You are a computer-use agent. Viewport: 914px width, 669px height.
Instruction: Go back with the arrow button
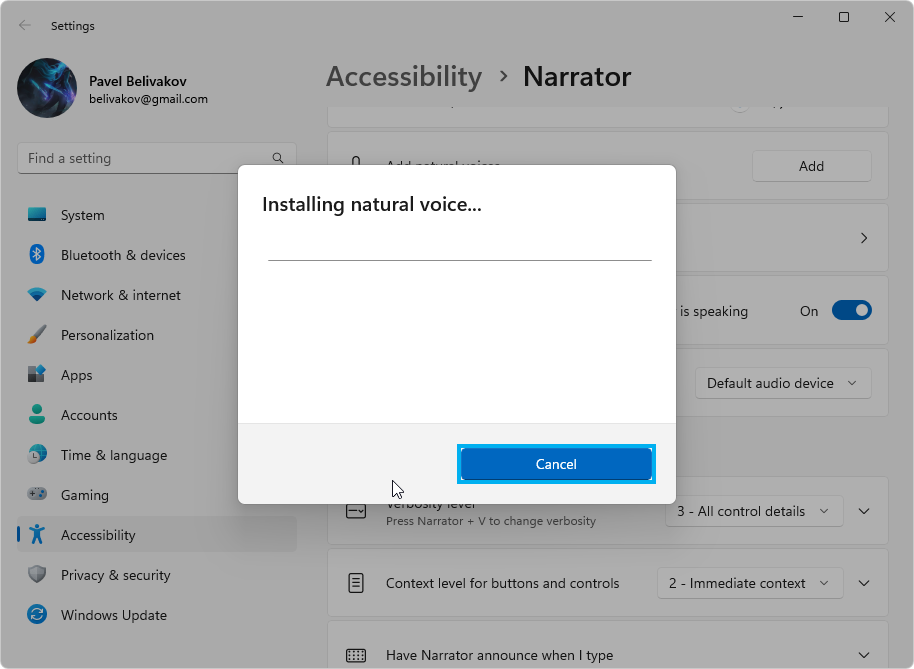[x=24, y=26]
